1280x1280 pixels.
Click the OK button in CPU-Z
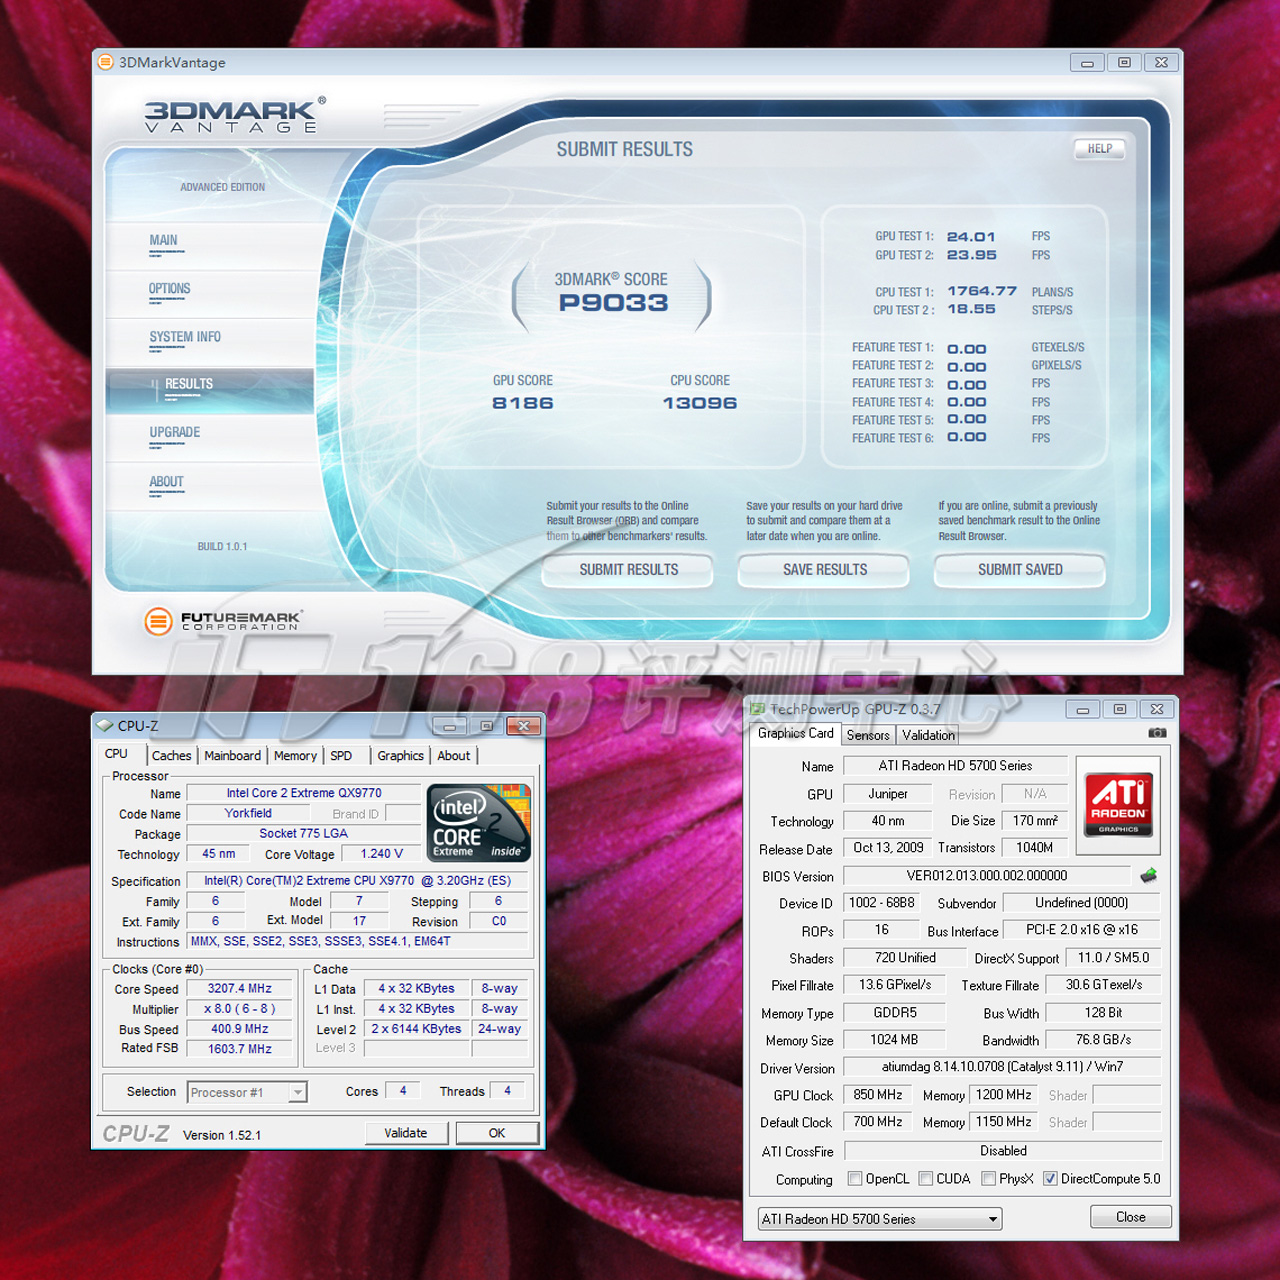point(497,1133)
